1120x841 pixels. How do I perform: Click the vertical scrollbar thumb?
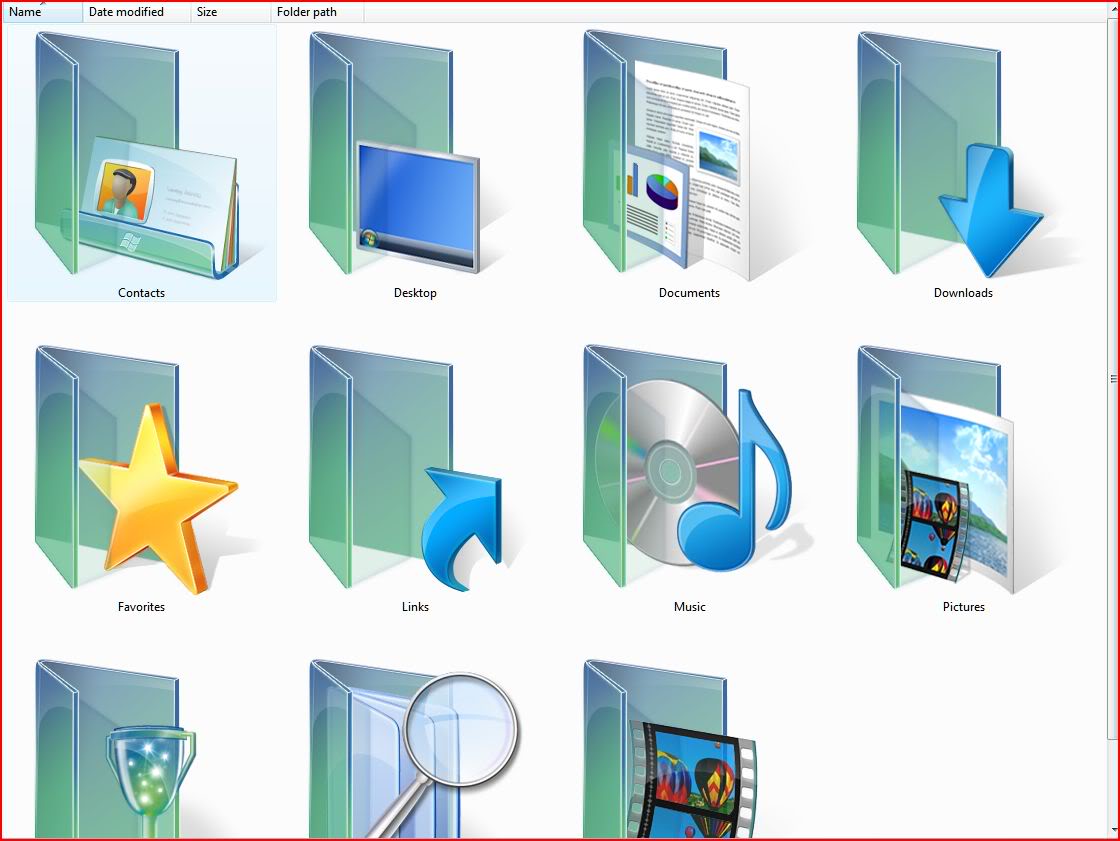tap(1113, 379)
